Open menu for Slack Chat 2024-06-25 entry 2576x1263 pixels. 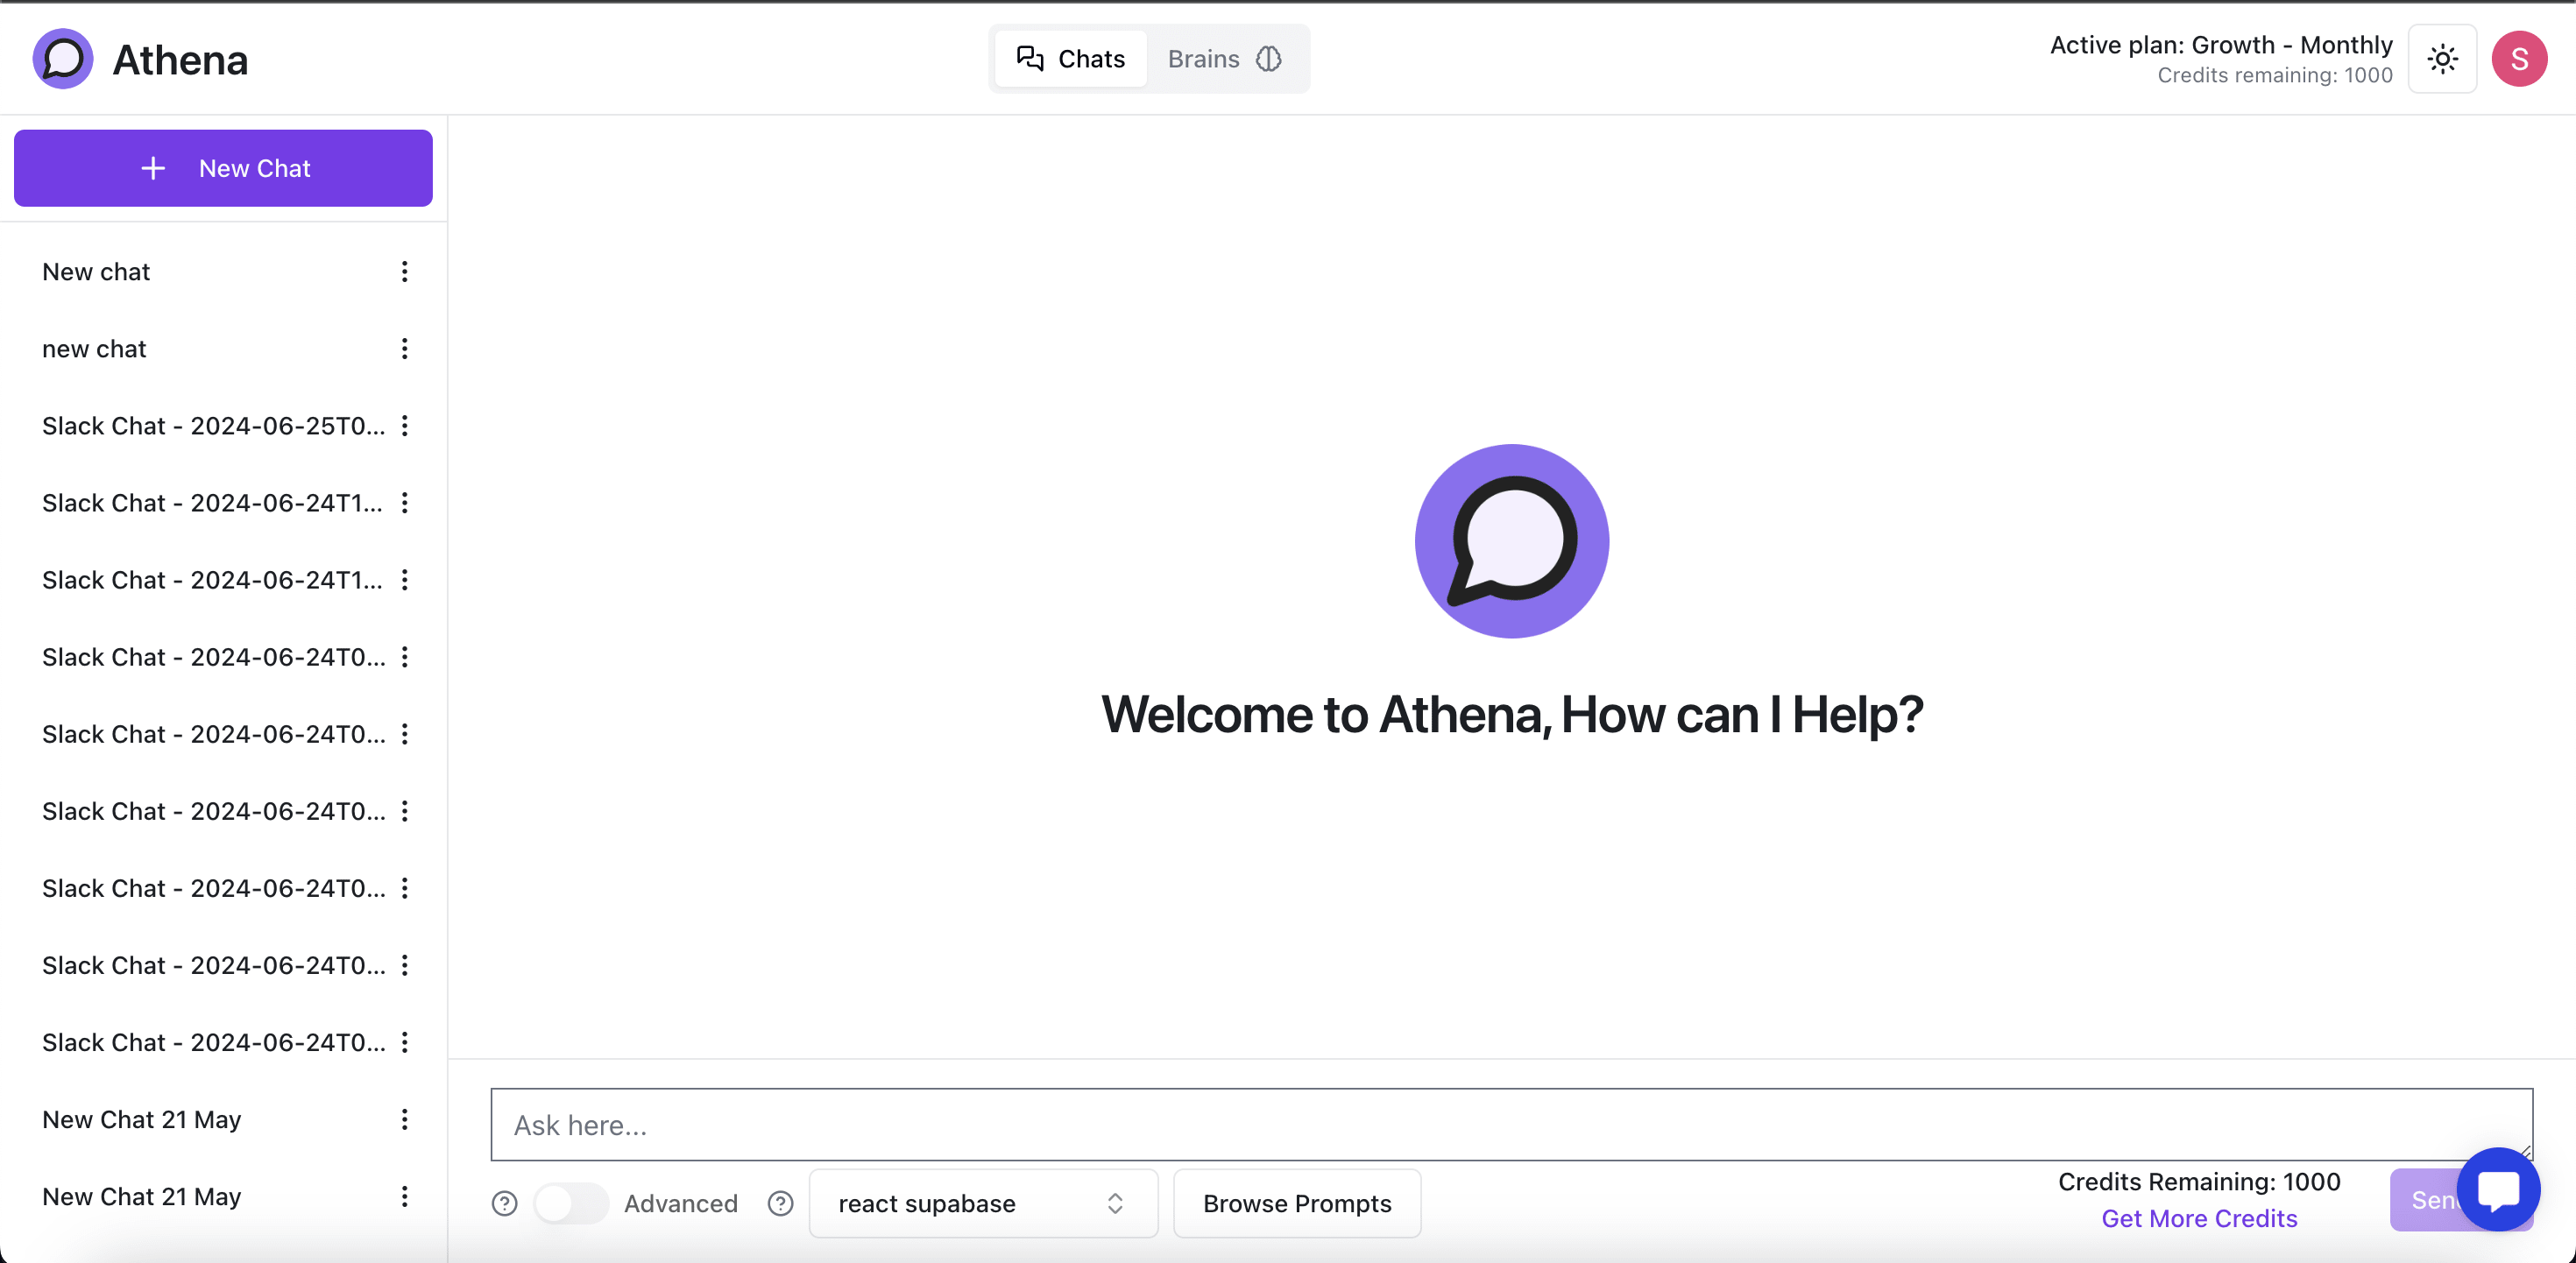click(x=405, y=426)
